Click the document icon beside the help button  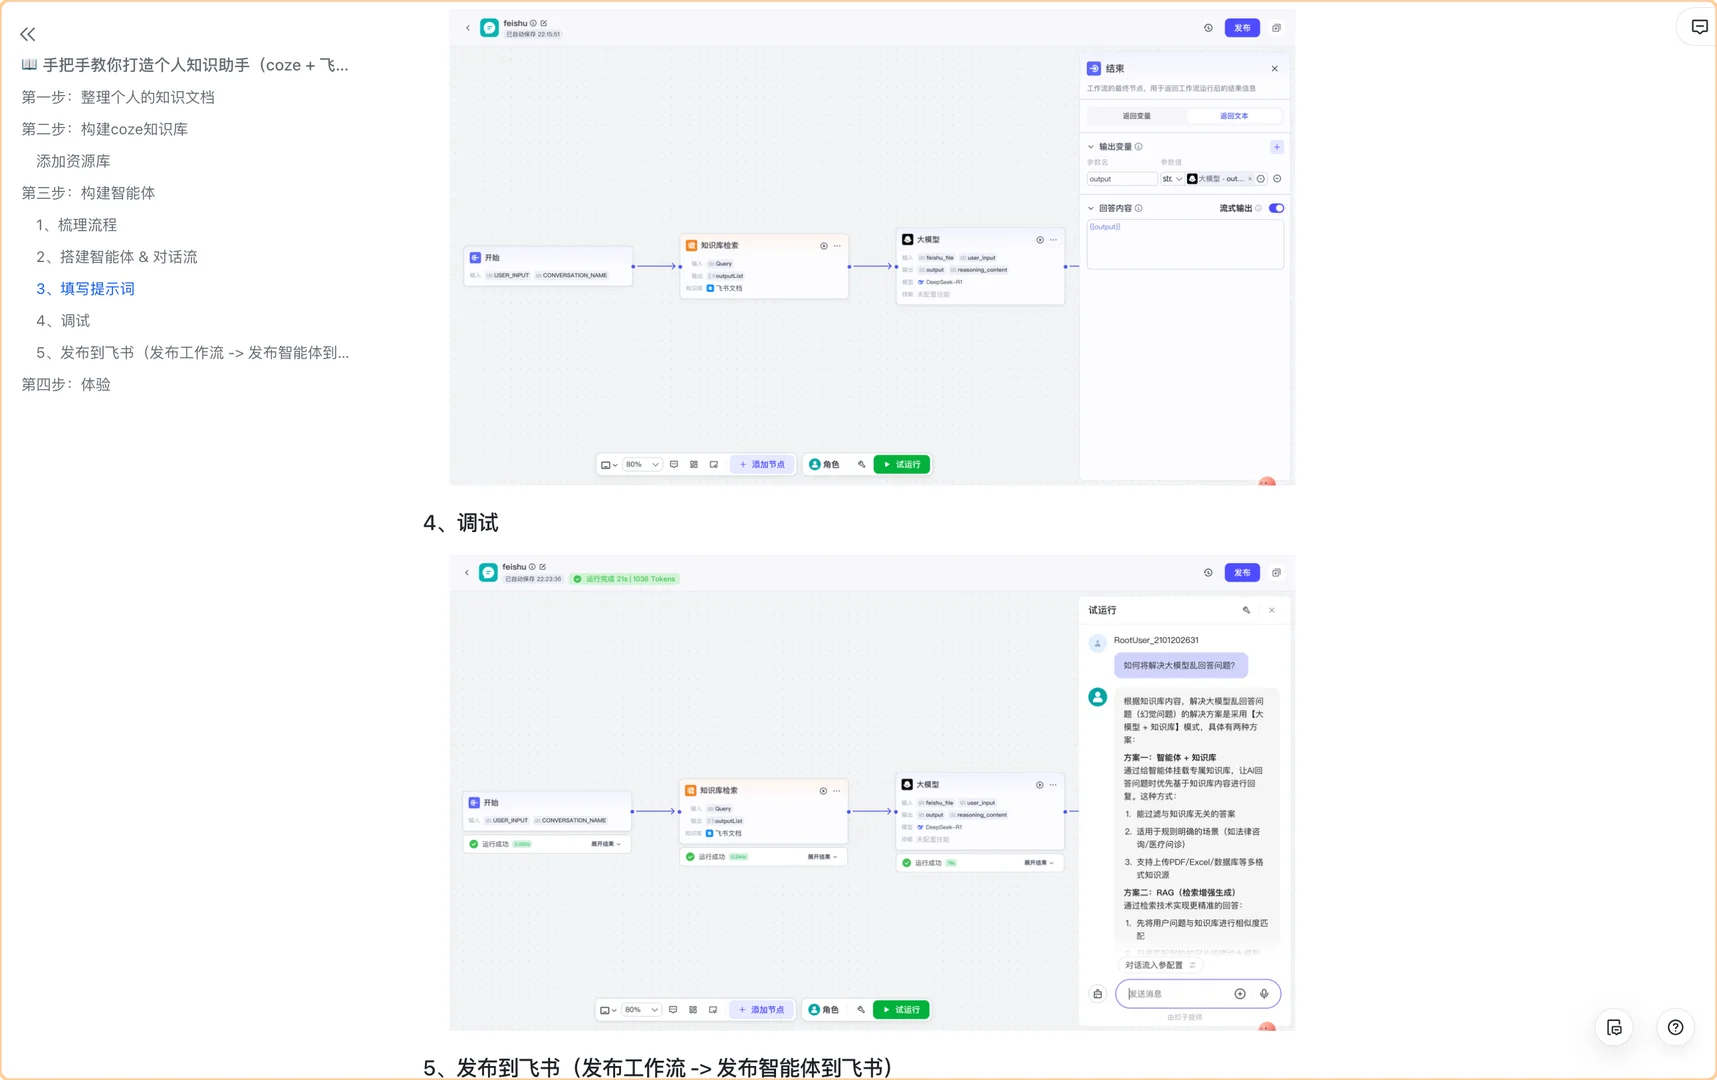click(x=1614, y=1027)
